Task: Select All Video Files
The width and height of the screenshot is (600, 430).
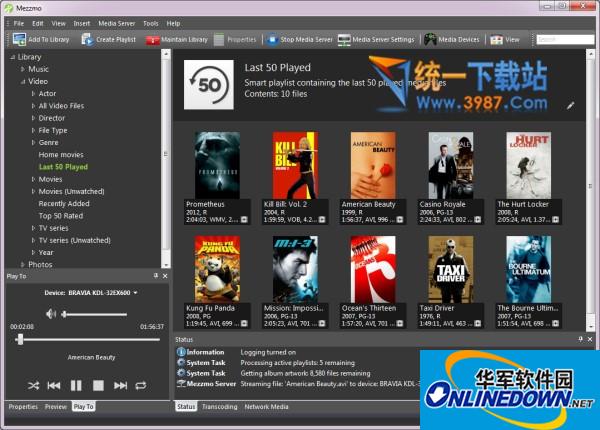Action: pyautogui.click(x=61, y=106)
